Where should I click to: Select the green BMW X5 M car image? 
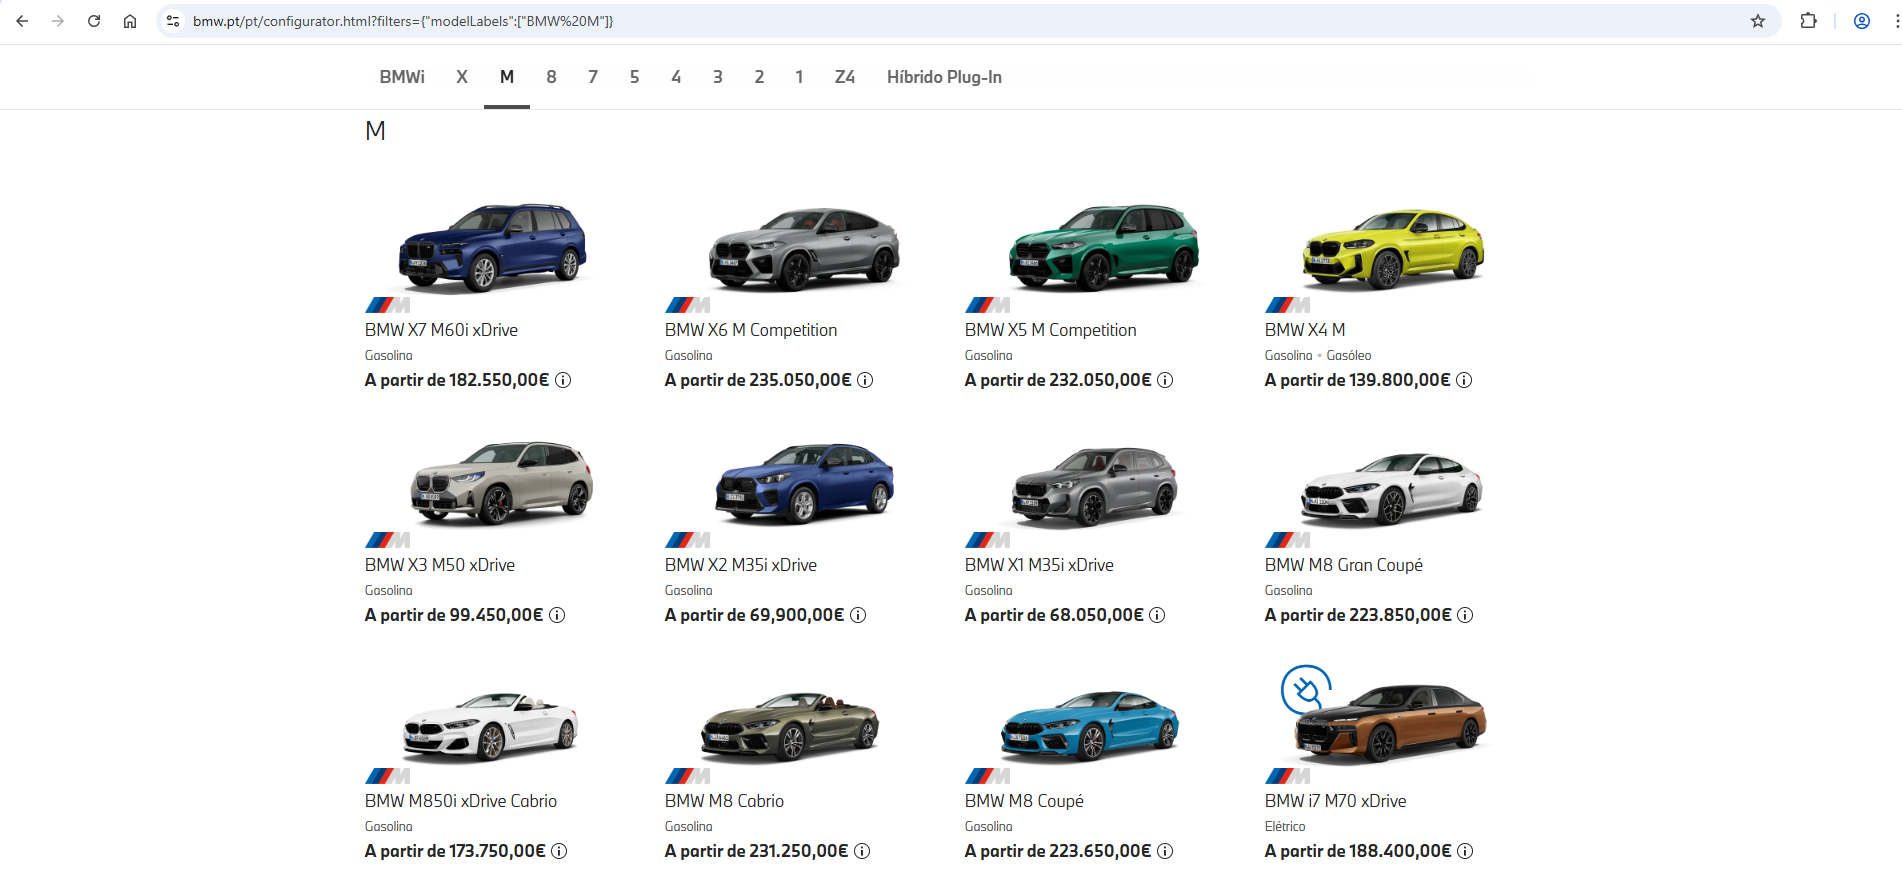(1103, 247)
